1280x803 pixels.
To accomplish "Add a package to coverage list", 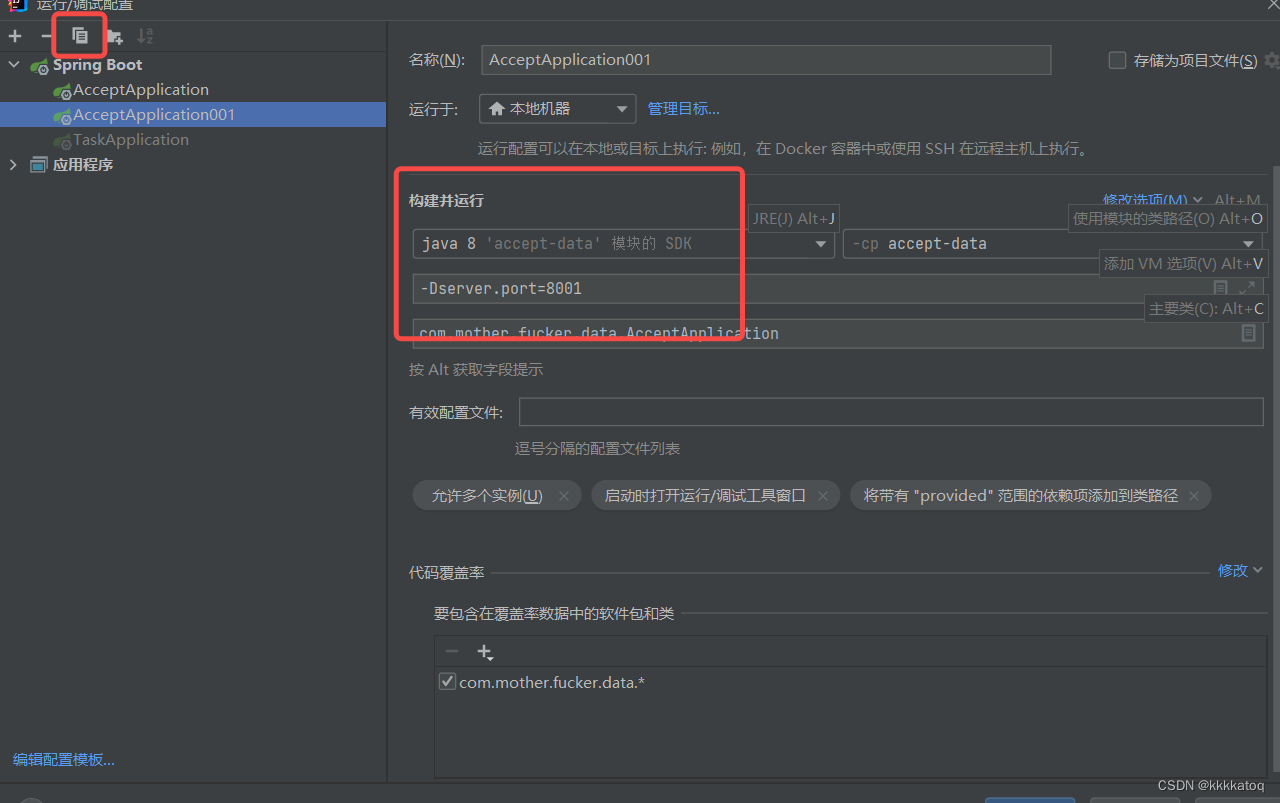I will point(485,651).
